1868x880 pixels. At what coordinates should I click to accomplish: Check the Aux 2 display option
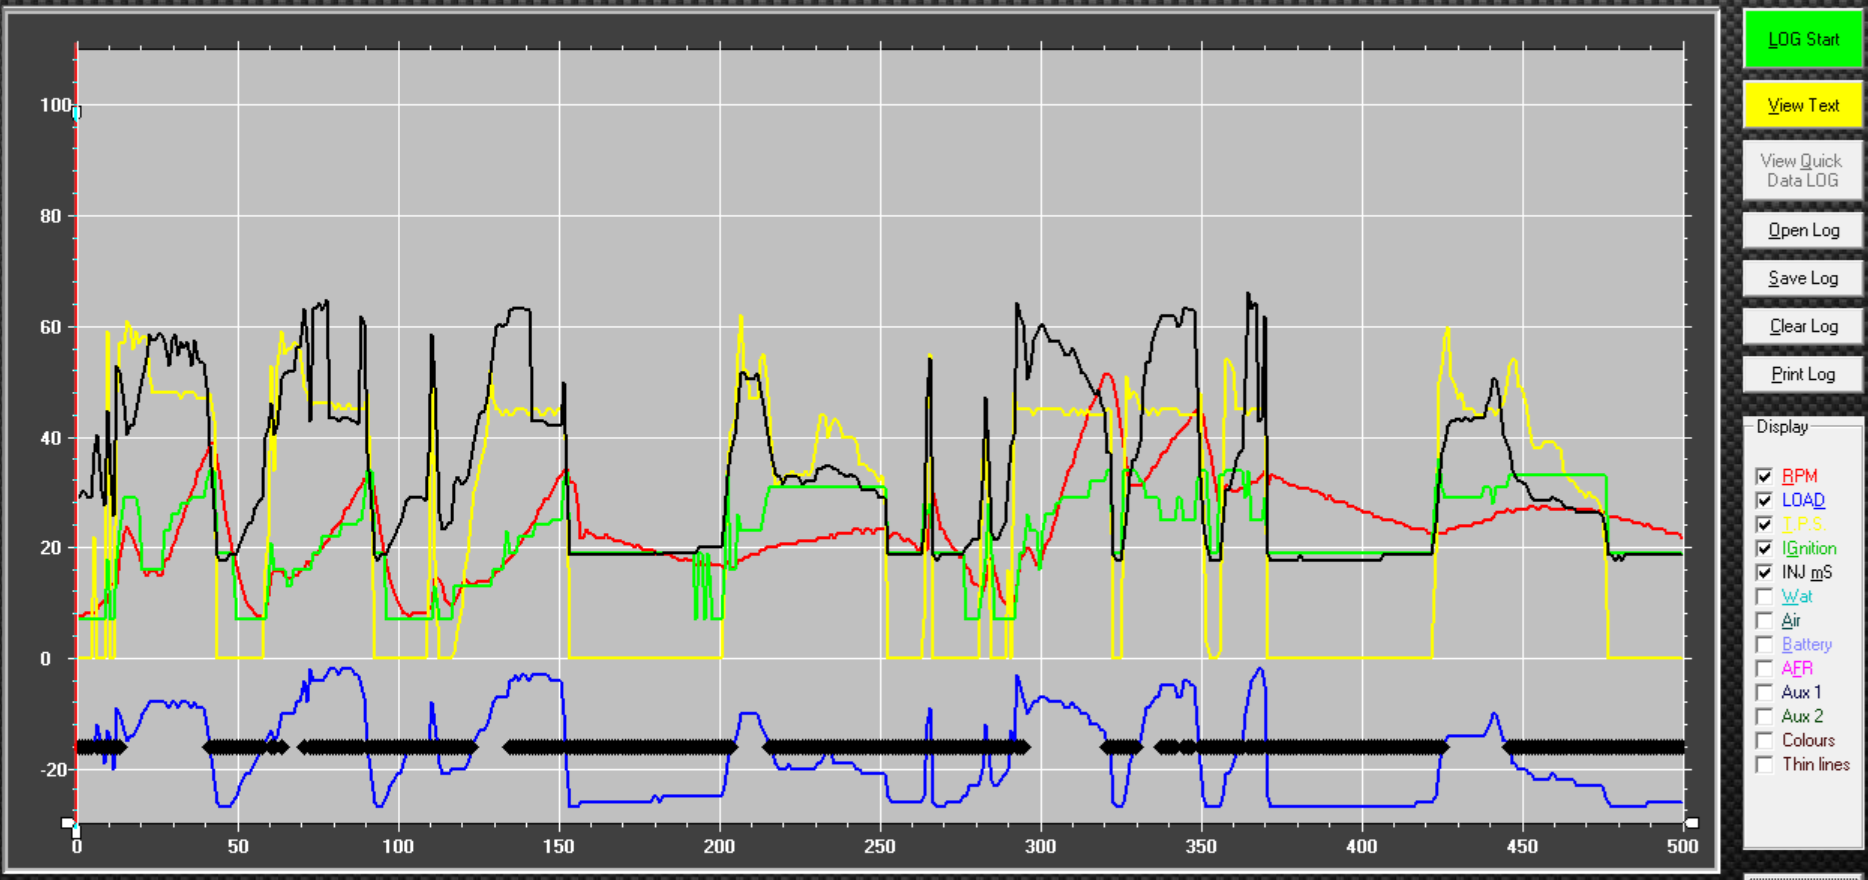click(x=1764, y=716)
